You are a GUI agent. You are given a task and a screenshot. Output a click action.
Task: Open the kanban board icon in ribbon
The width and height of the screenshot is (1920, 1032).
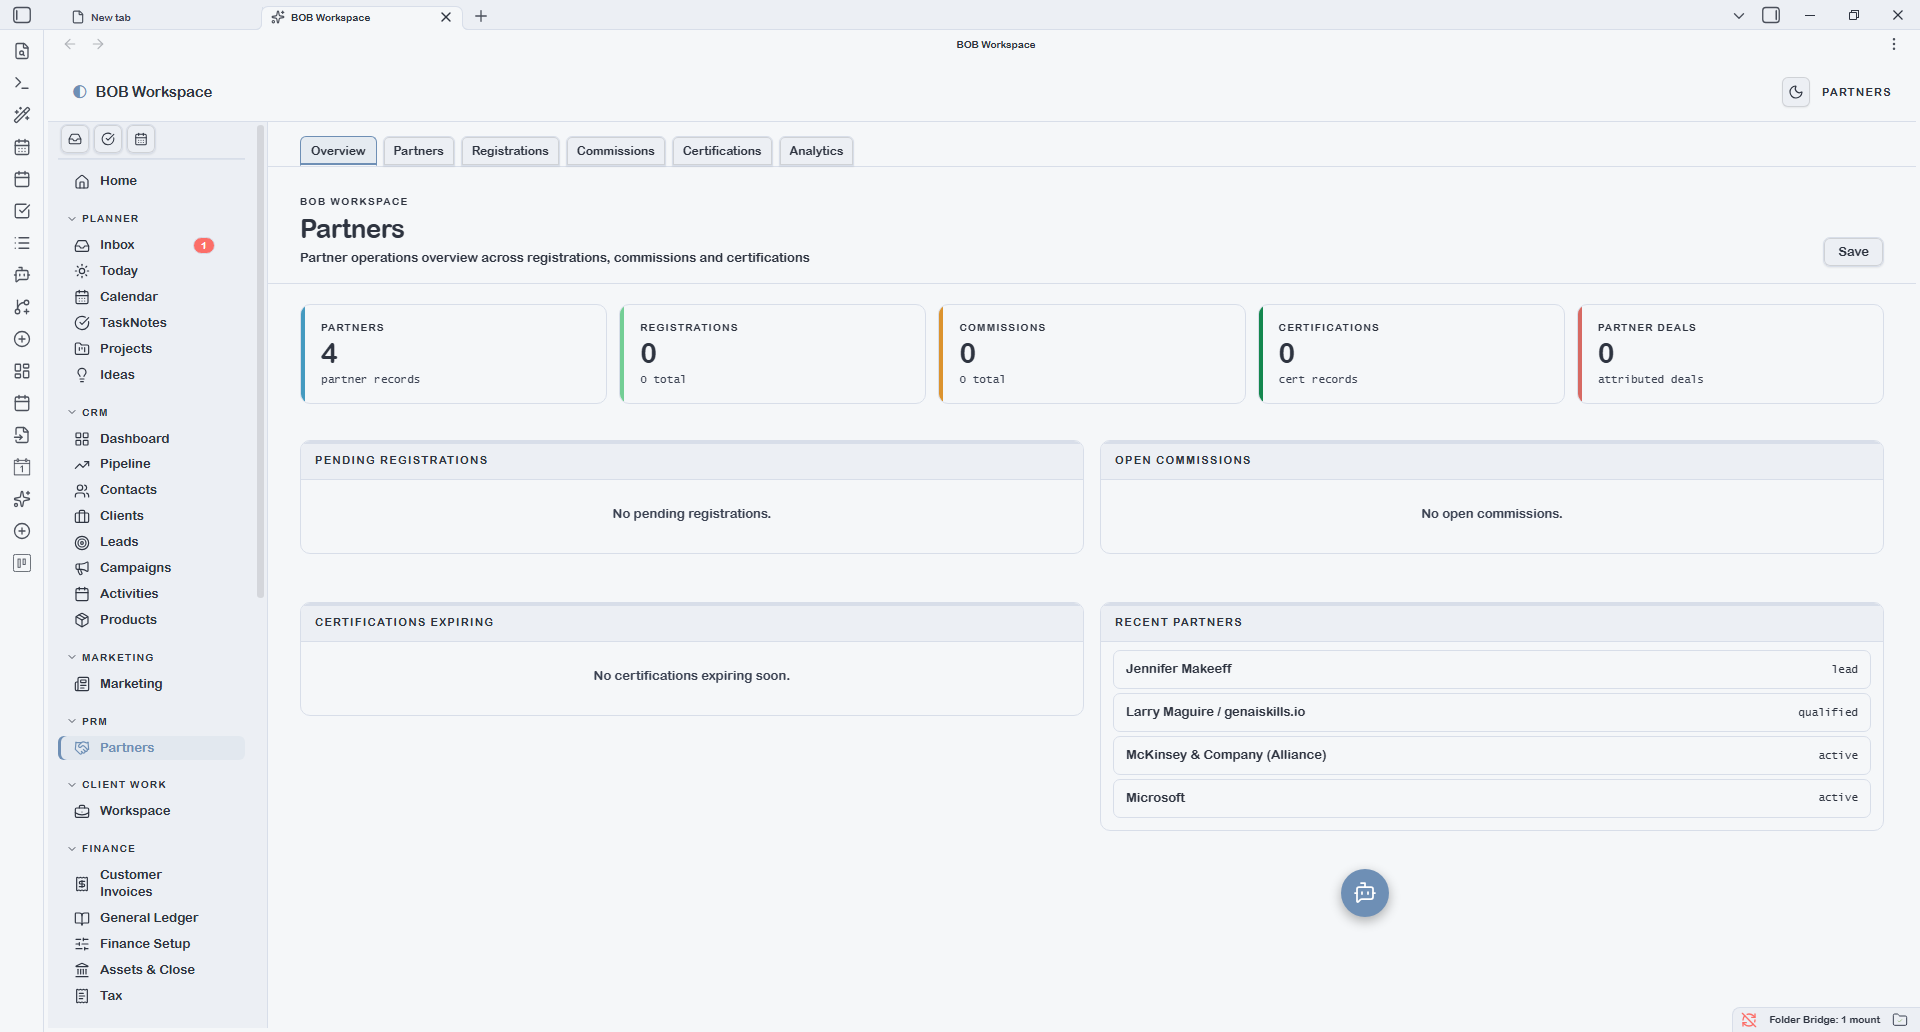tap(22, 563)
